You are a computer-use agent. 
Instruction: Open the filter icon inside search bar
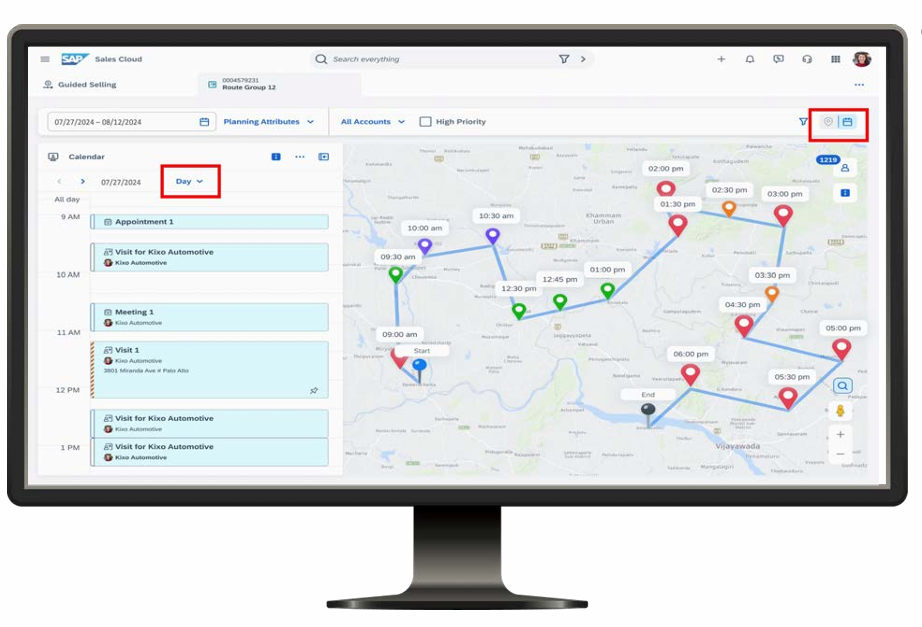(564, 59)
